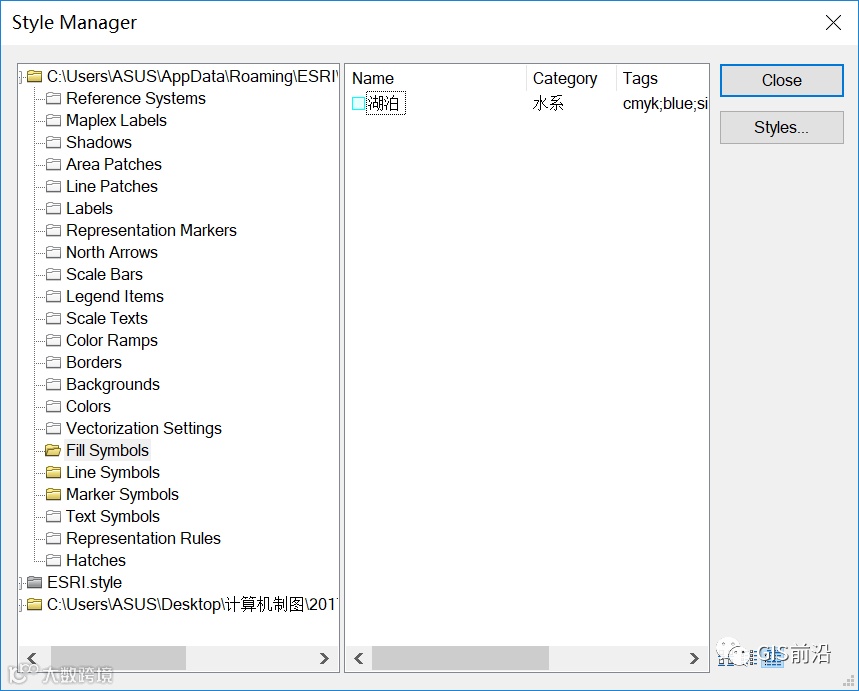The height and width of the screenshot is (691, 859).
Task: Select the Fill Symbols tree item
Action: pos(107,450)
